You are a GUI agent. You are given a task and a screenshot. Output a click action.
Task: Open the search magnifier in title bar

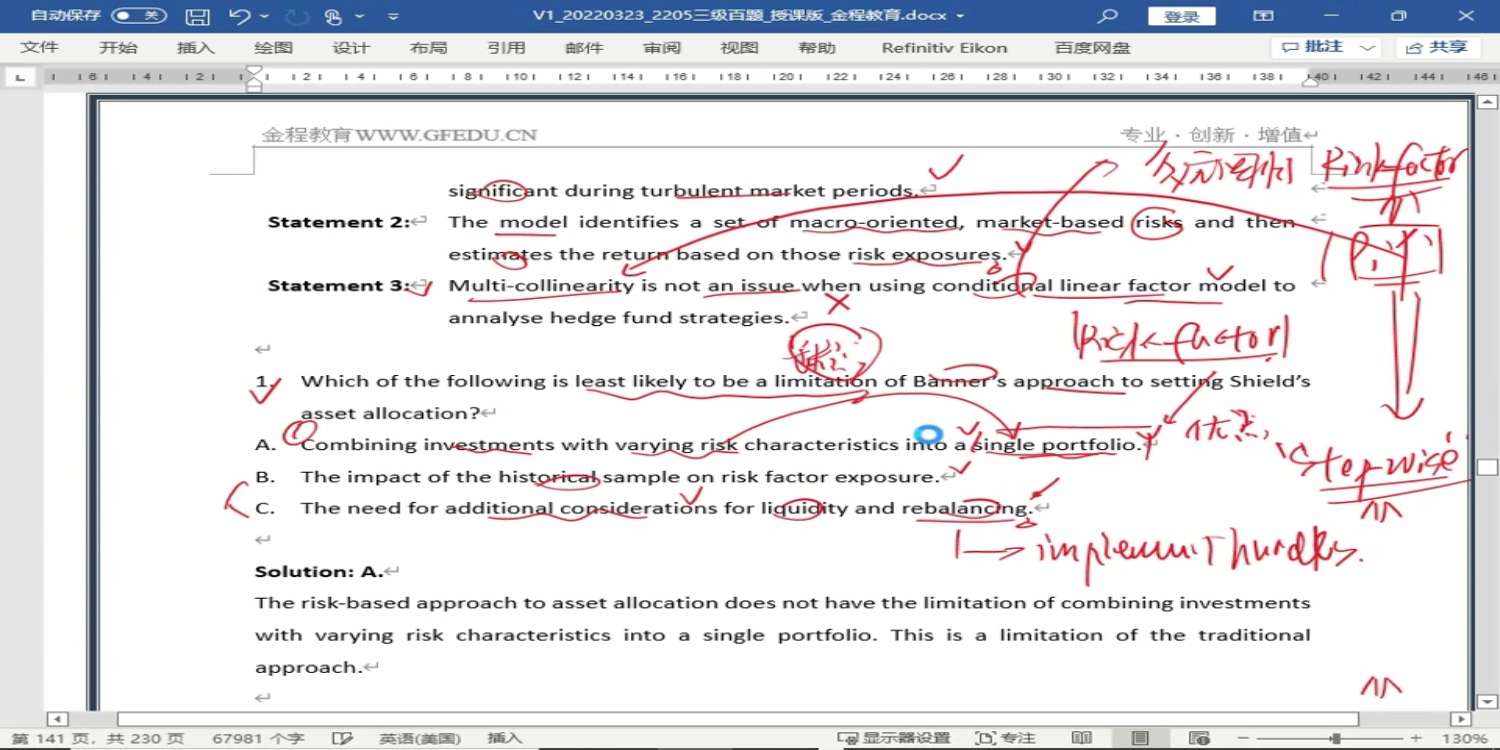tap(1107, 16)
